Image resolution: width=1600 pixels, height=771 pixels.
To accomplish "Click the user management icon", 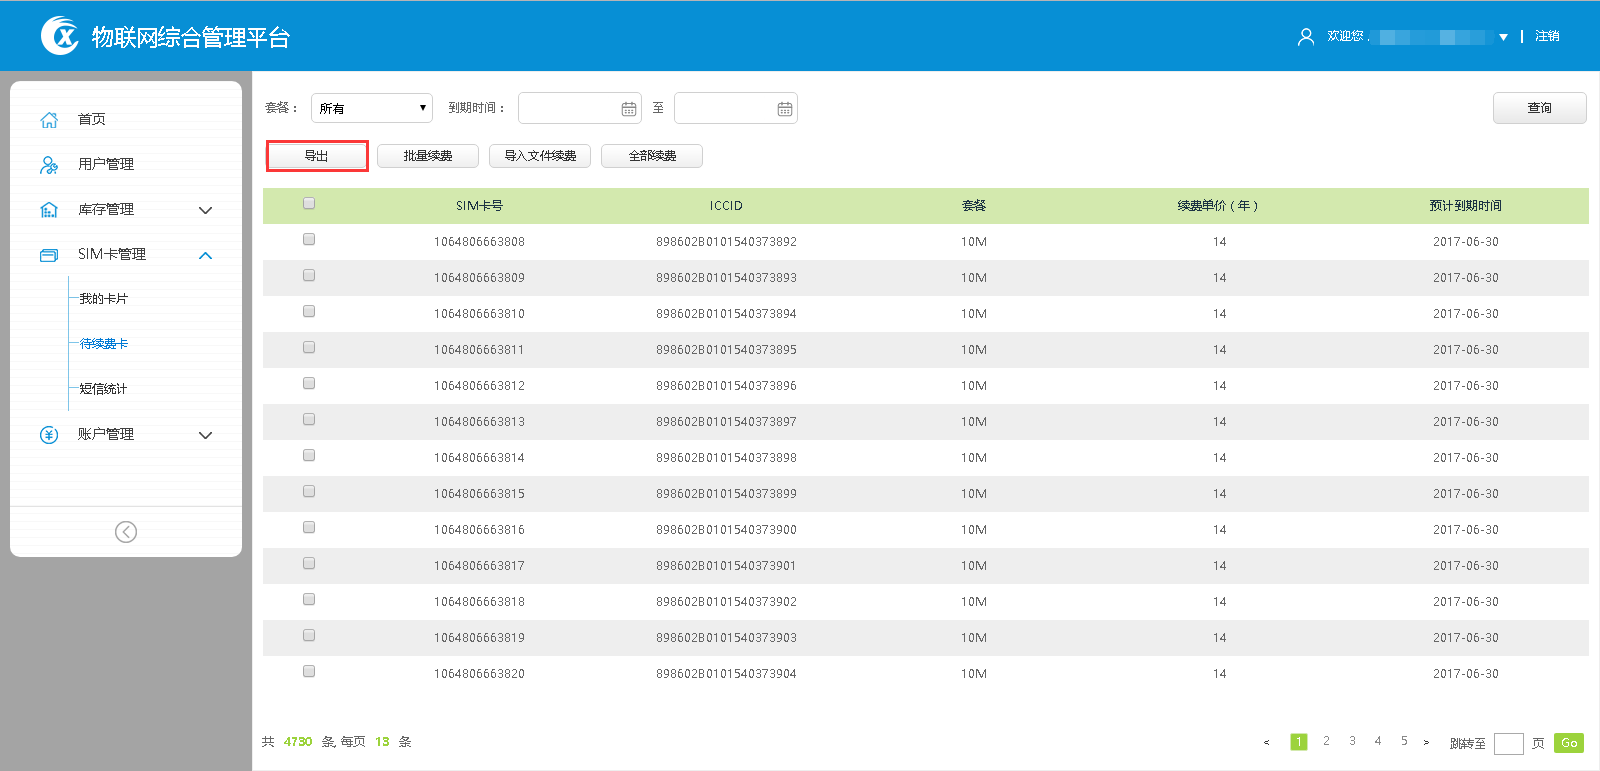I will click(49, 165).
